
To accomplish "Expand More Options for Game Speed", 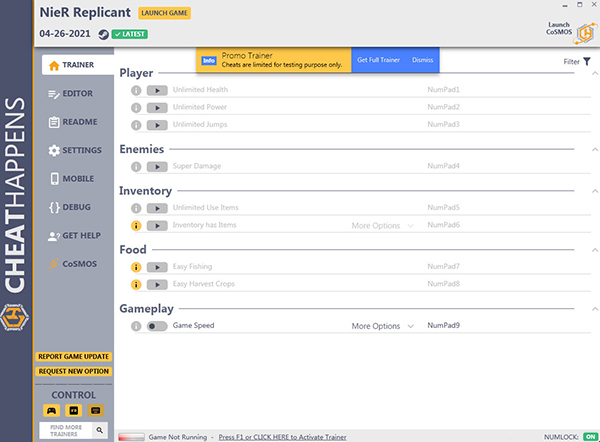I will point(383,326).
